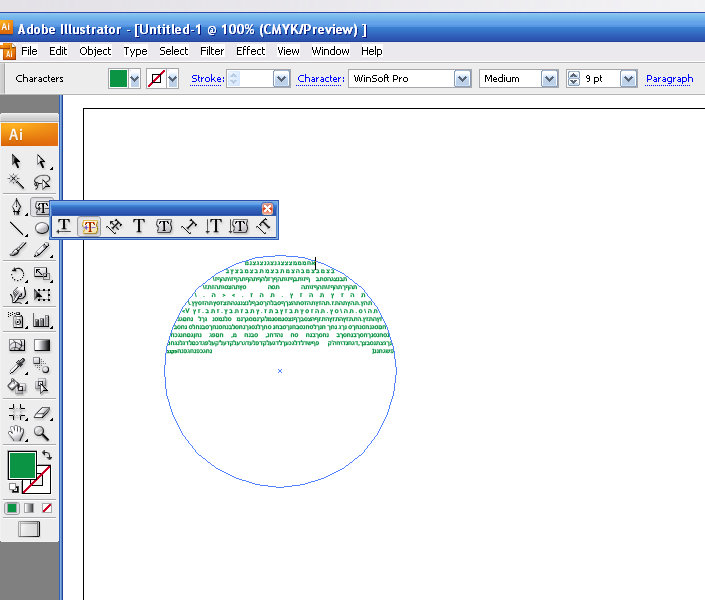This screenshot has height=600, width=705.
Task: Open the Stroke panel link
Action: pyautogui.click(x=207, y=79)
